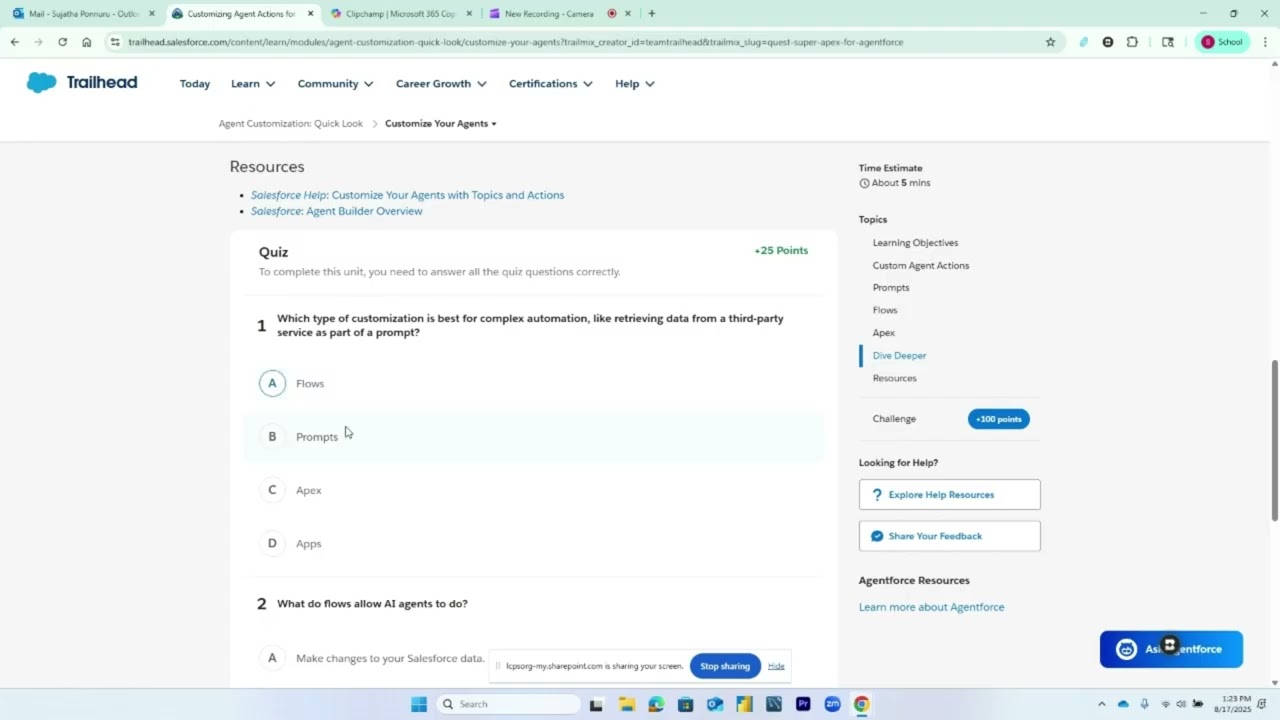Select answer D Apps for question 1
The width and height of the screenshot is (1280, 720).
pyautogui.click(x=533, y=543)
